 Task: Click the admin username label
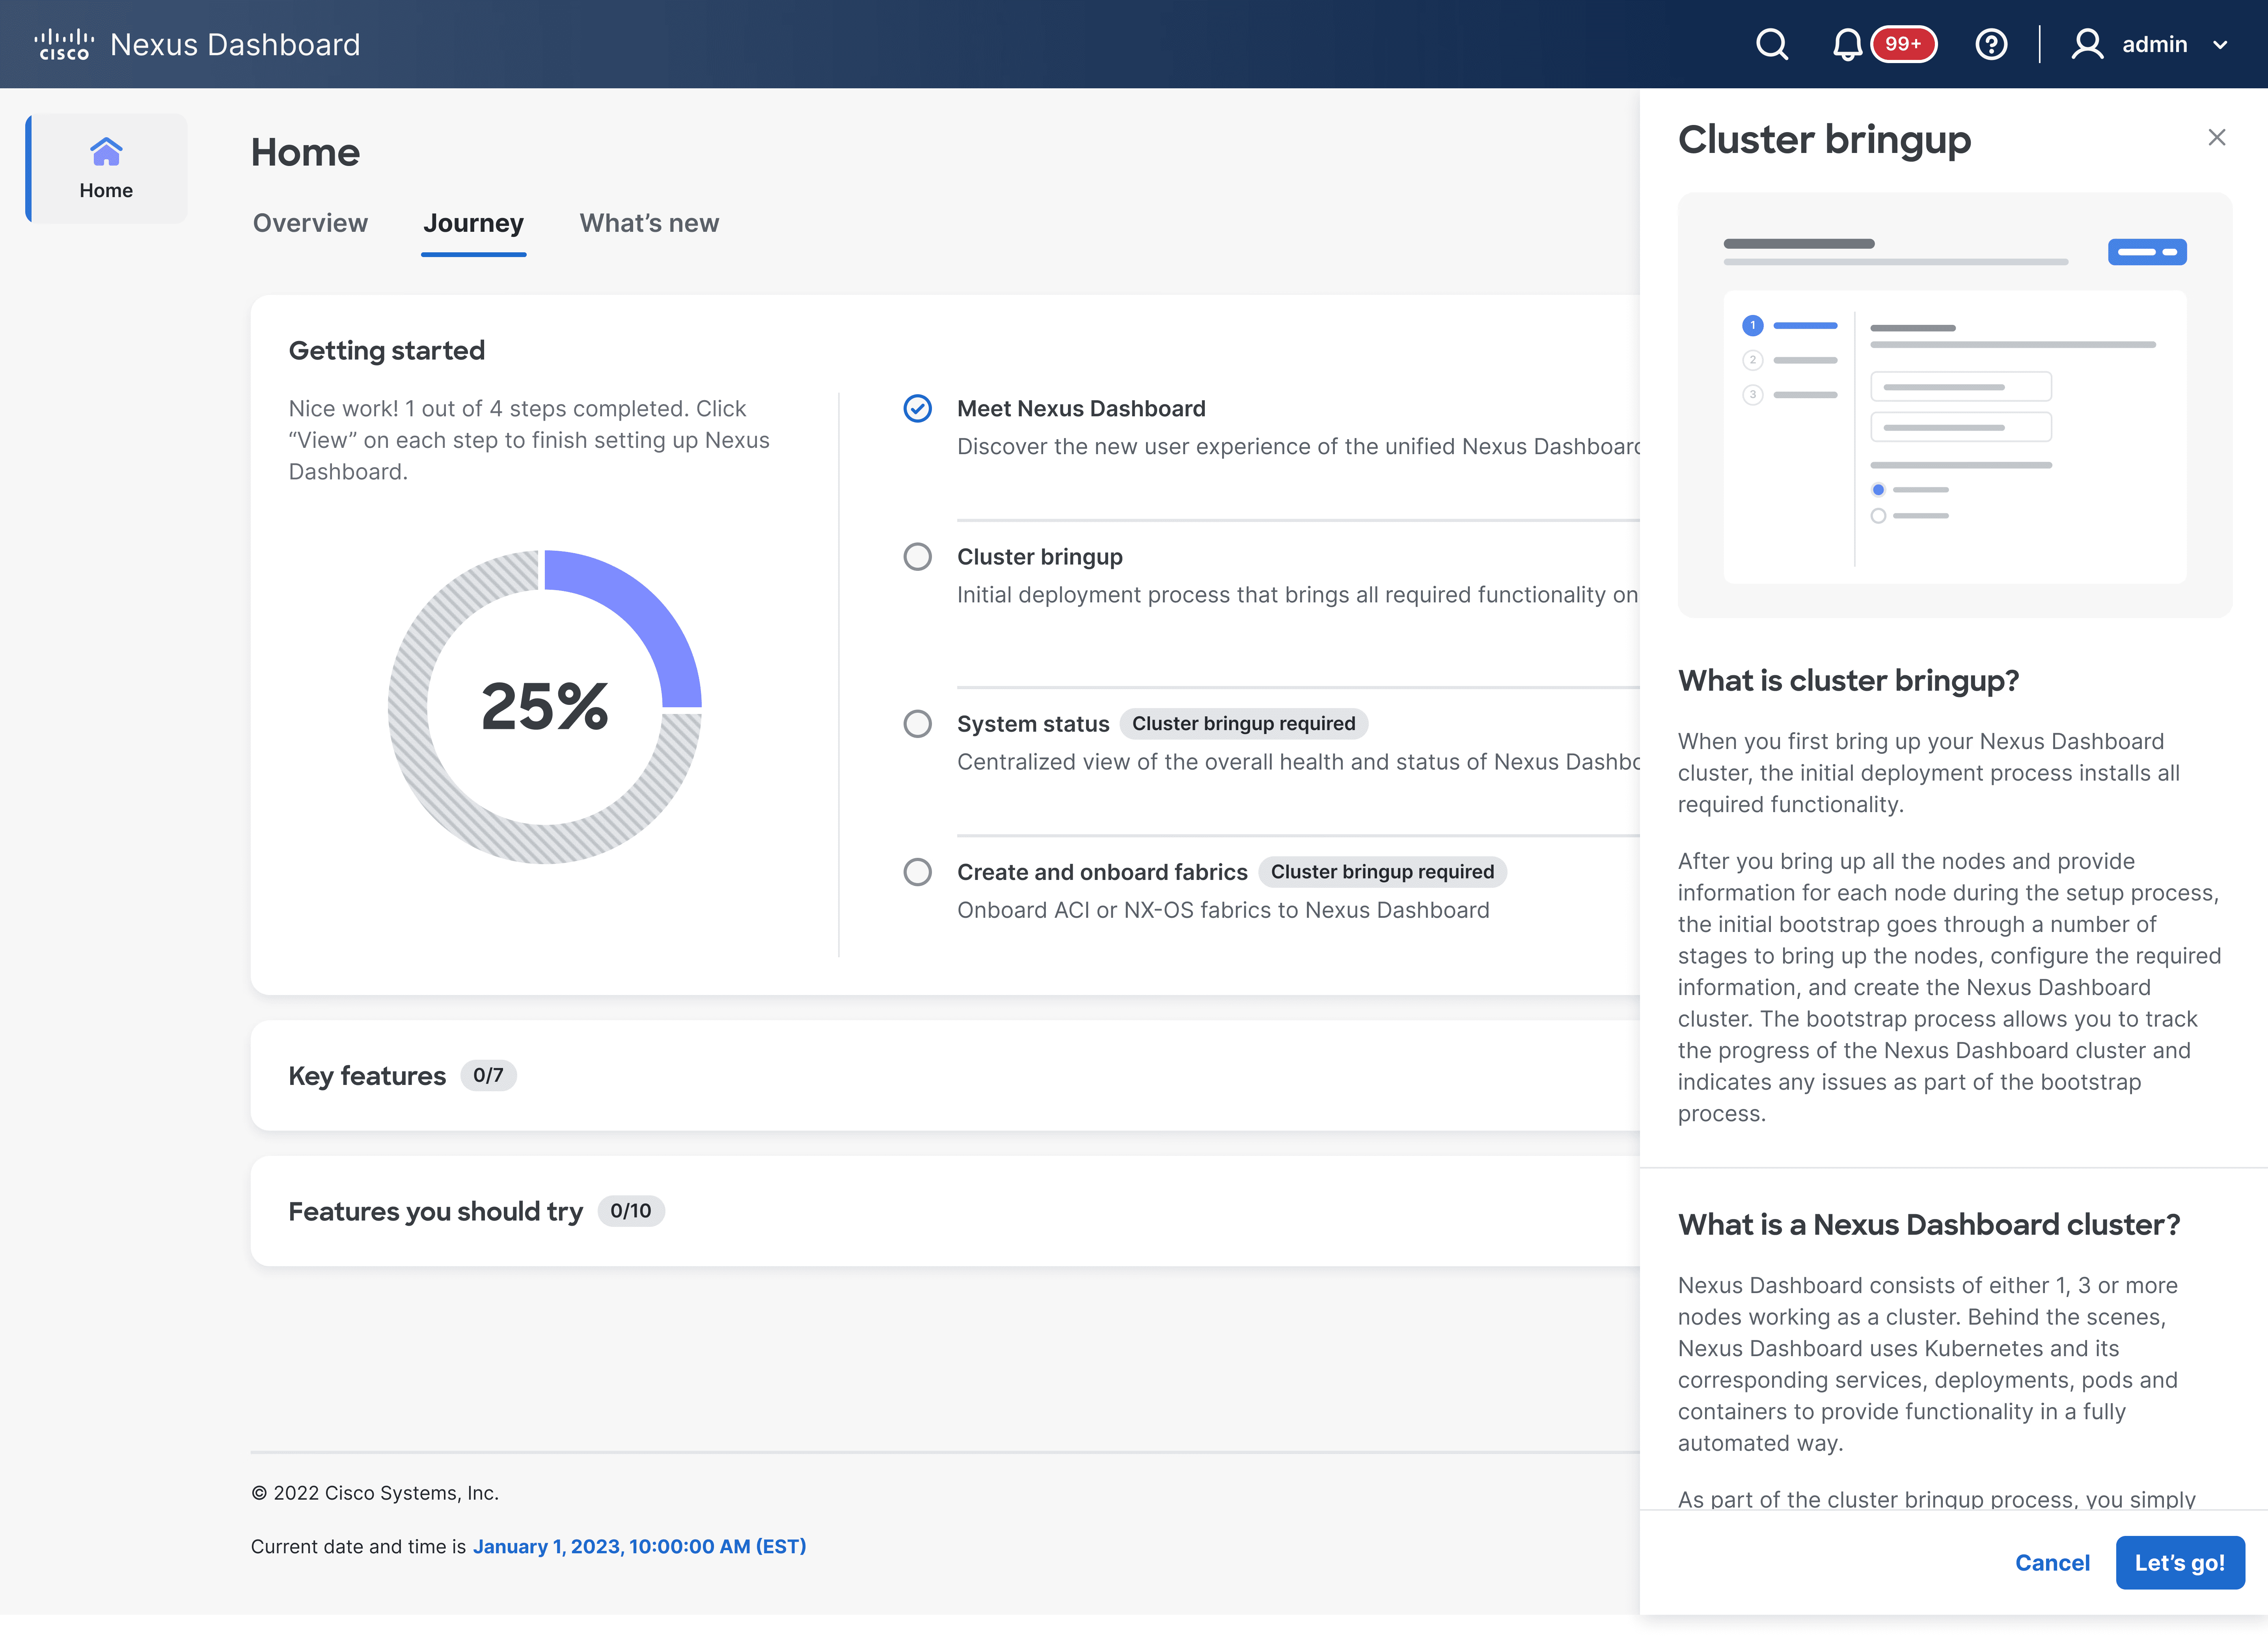point(2155,44)
